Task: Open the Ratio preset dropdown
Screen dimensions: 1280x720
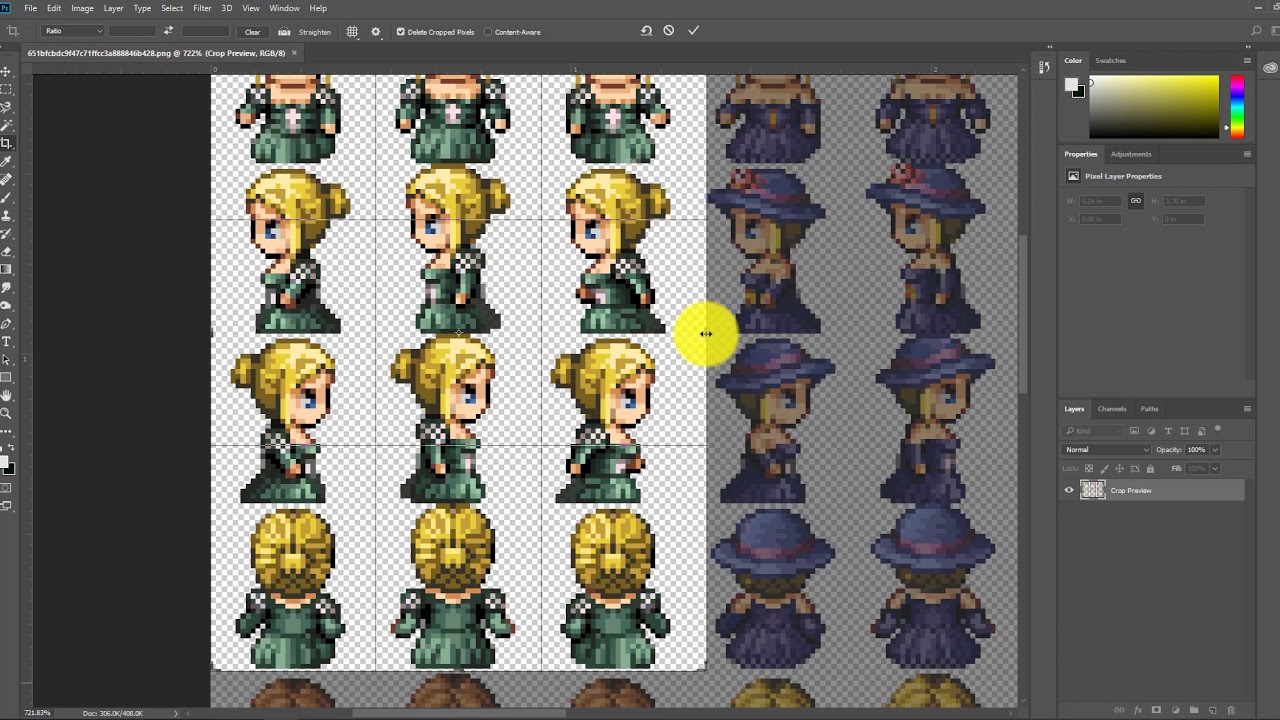Action: point(74,31)
